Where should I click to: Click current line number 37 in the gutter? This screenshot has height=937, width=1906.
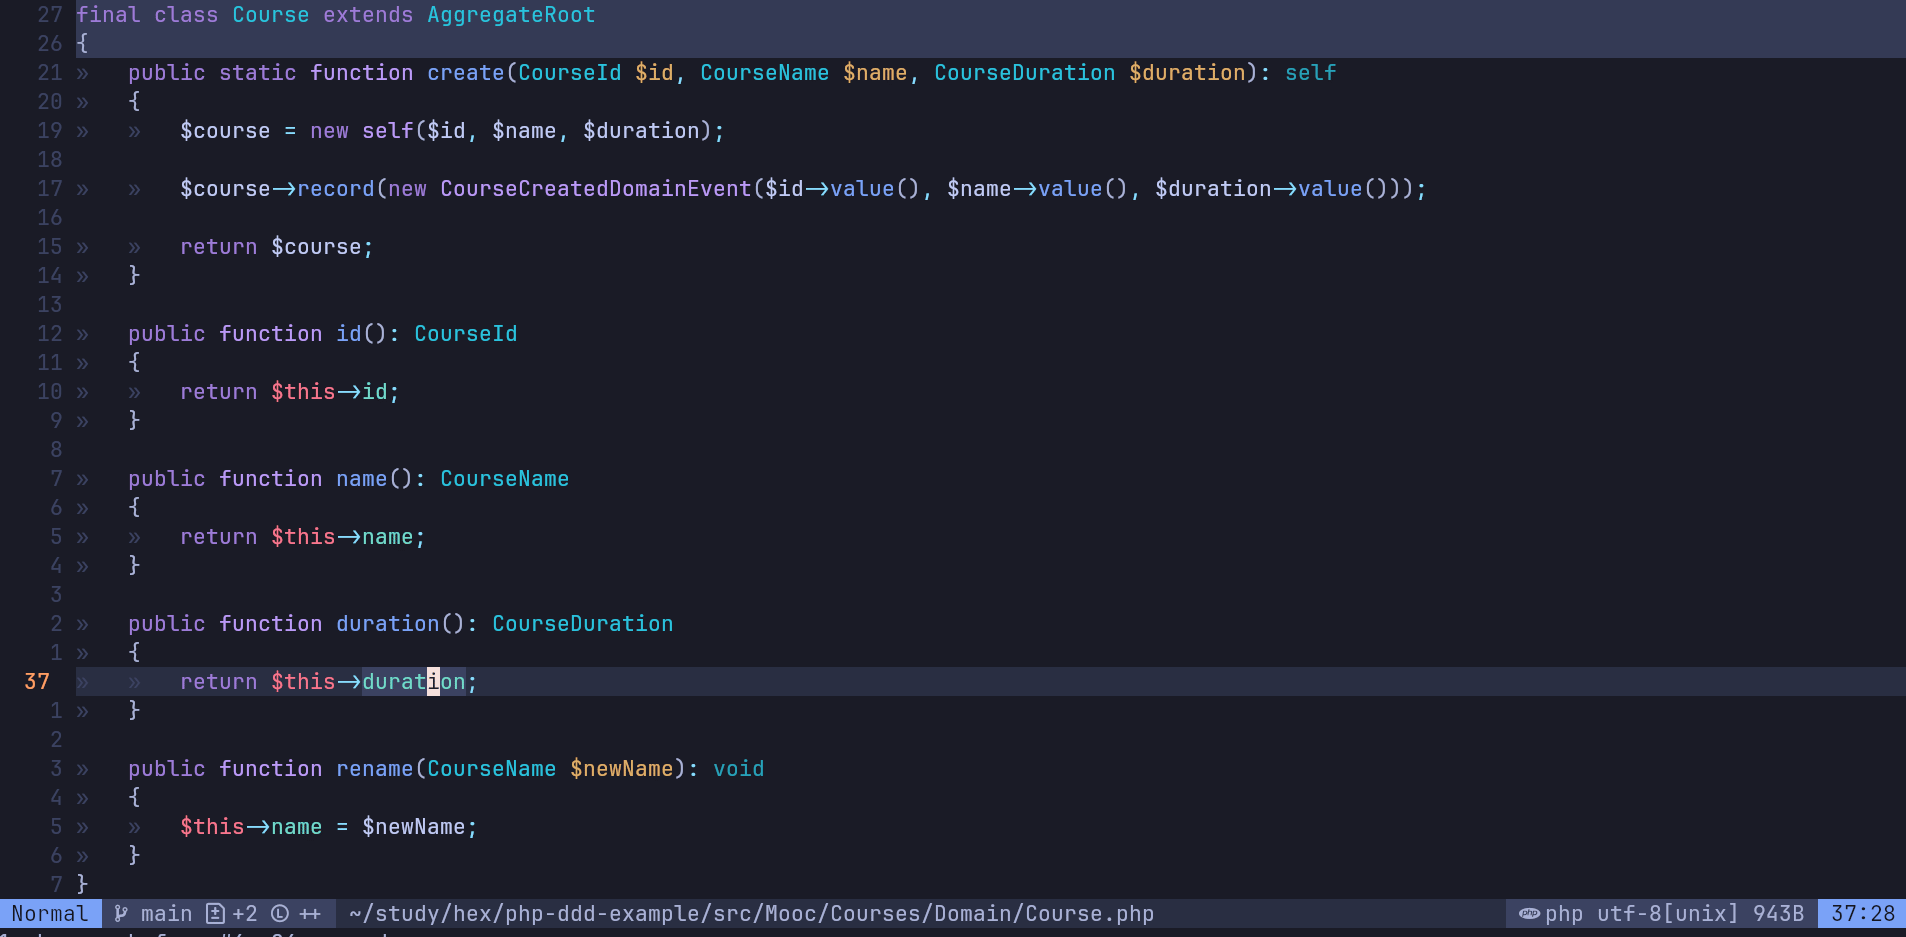(x=37, y=681)
